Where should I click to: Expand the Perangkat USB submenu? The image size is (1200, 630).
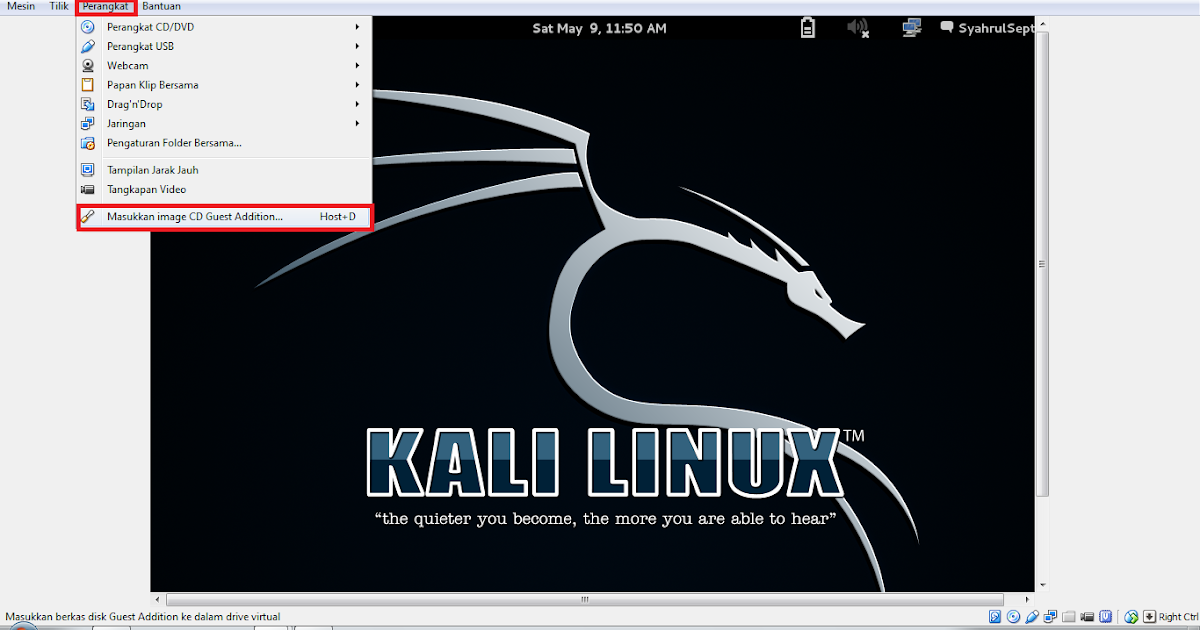coord(223,46)
